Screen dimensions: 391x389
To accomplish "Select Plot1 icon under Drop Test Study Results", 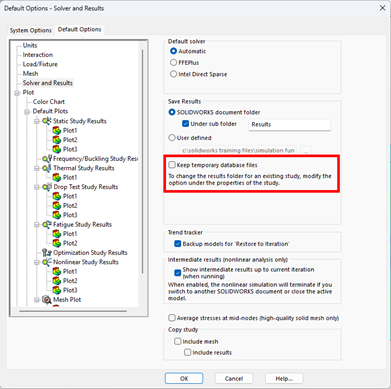I will click(x=57, y=196).
